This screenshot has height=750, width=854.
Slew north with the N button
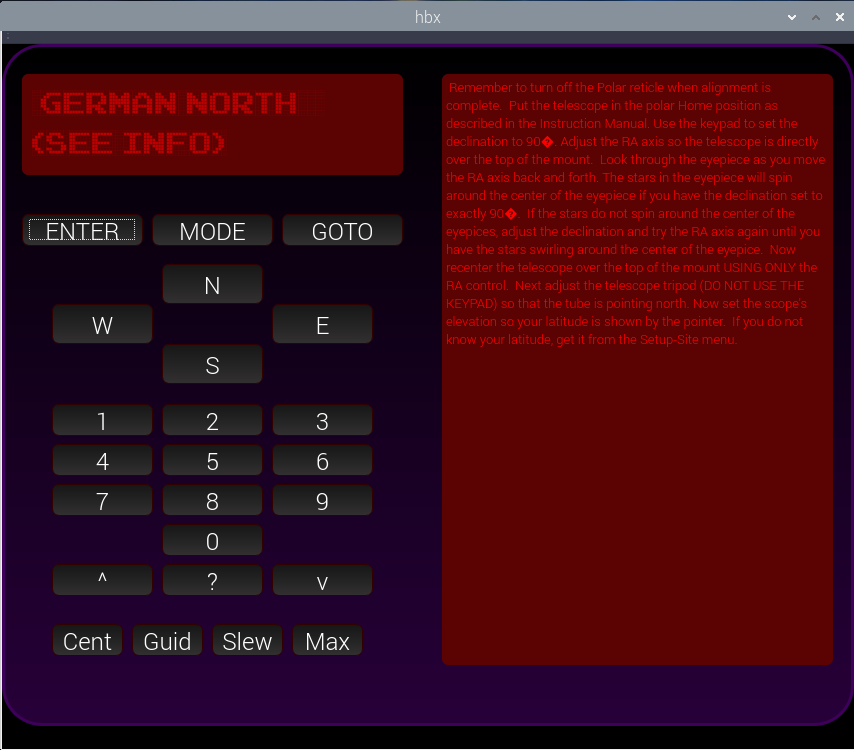(x=212, y=285)
